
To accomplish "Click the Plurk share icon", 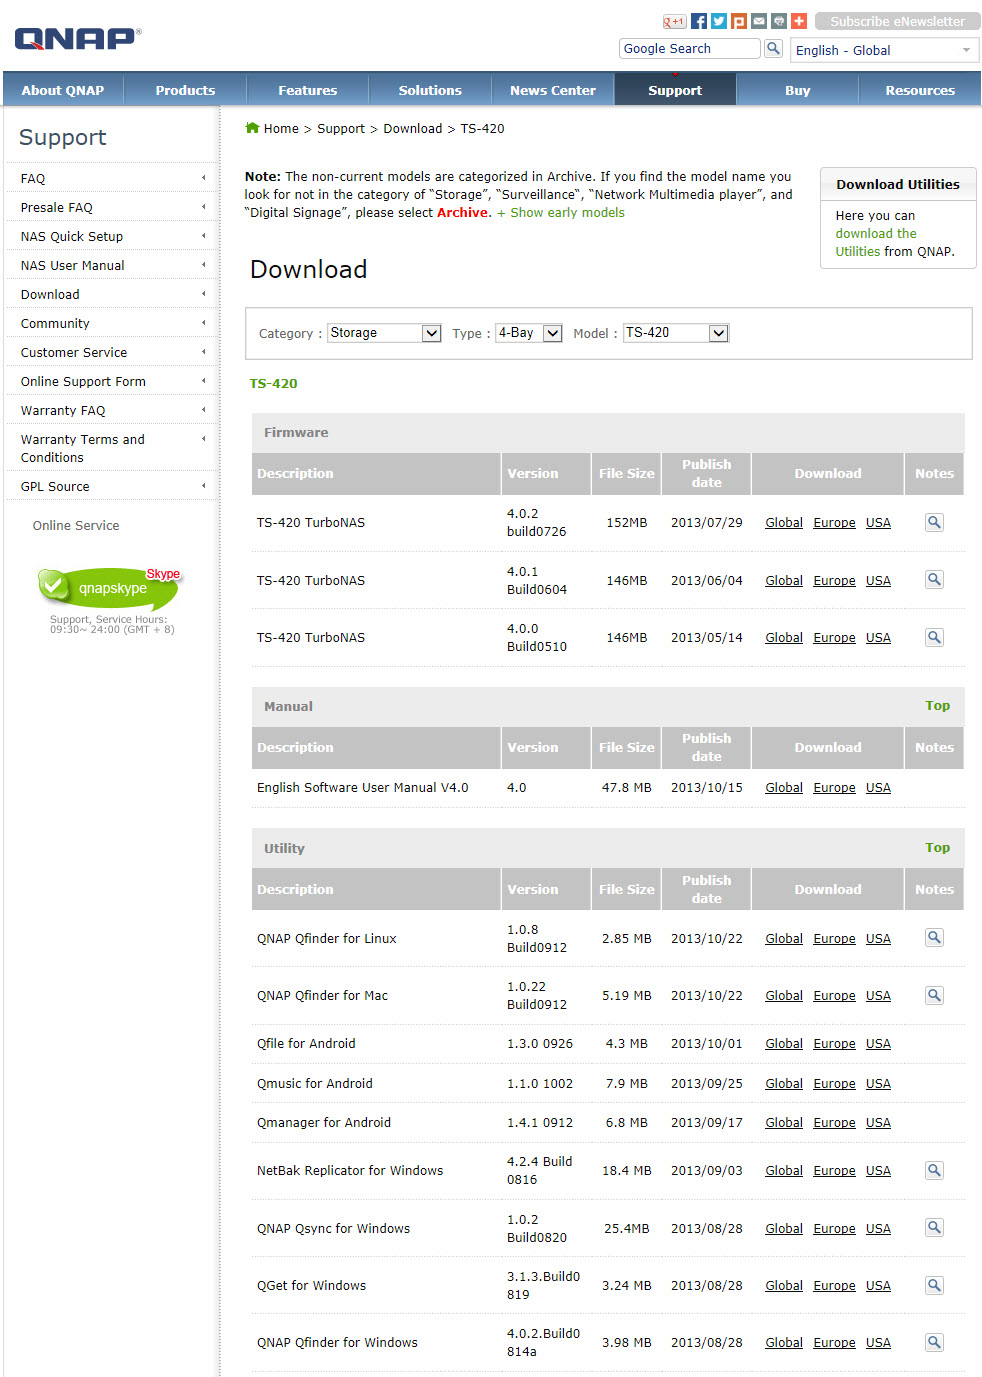I will 739,21.
